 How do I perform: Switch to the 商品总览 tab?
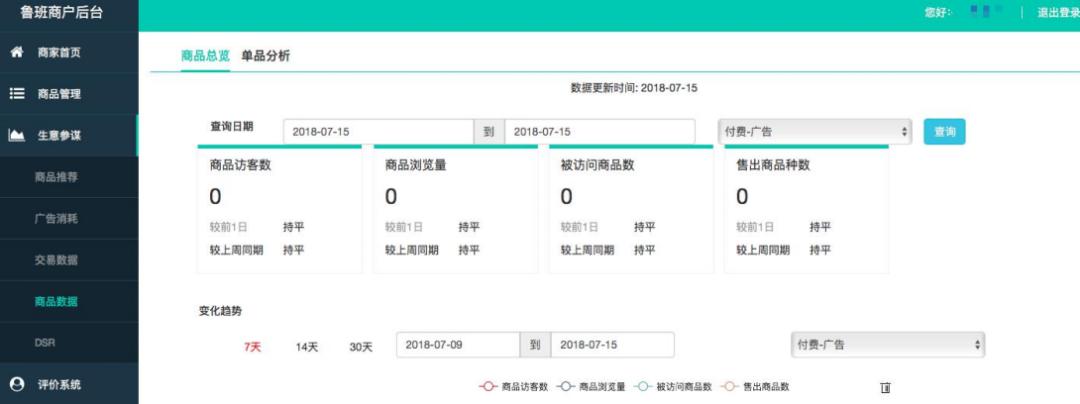point(205,56)
